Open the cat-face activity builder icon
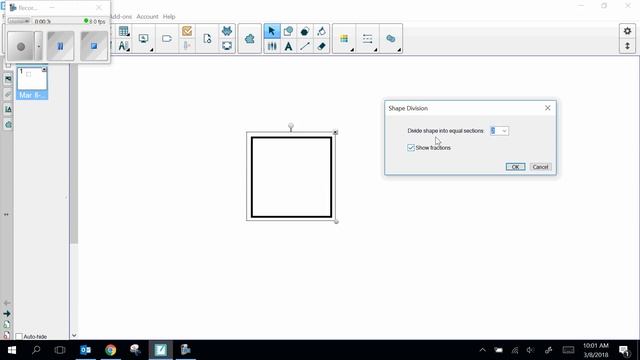 pos(227,31)
